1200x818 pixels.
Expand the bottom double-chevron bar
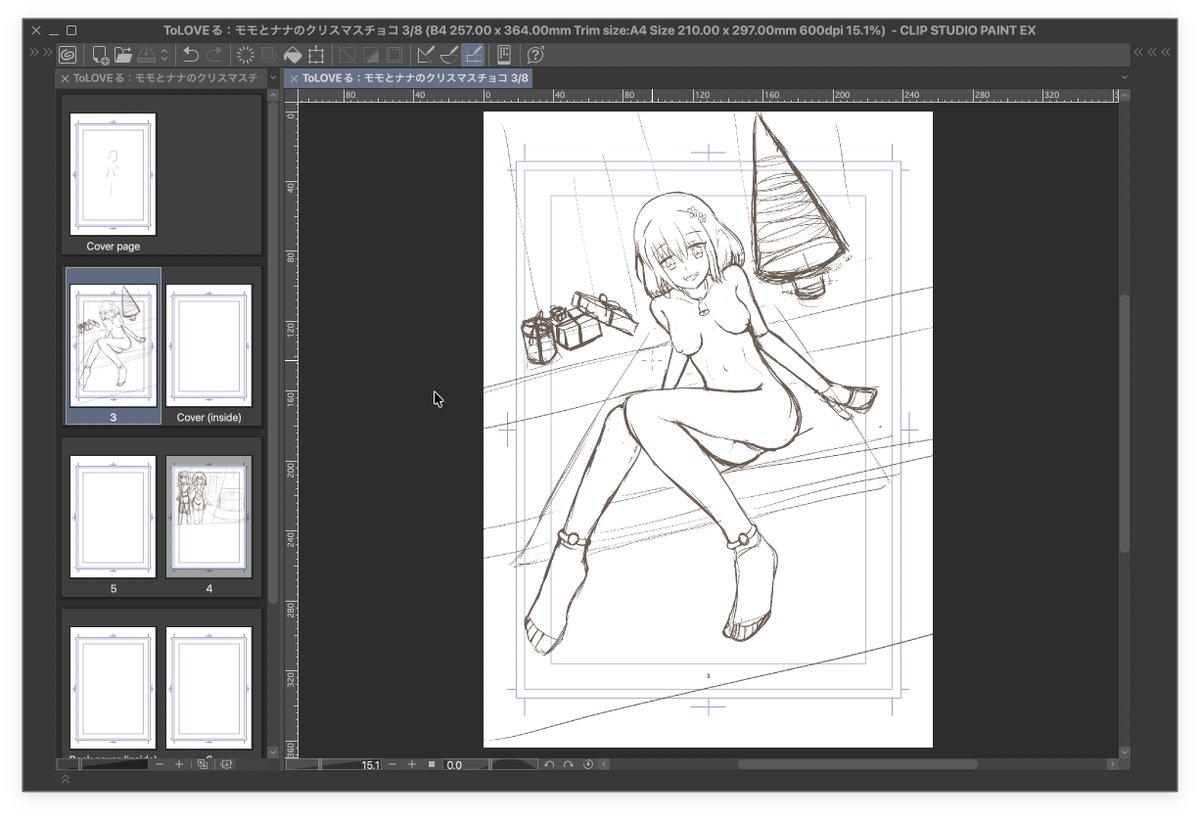[66, 780]
